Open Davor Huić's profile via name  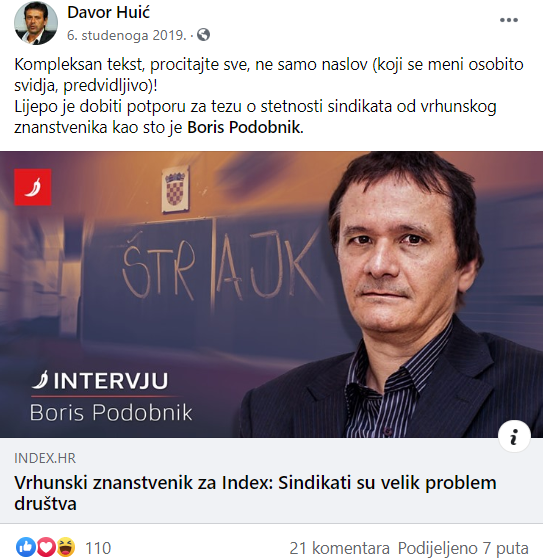tap(109, 12)
